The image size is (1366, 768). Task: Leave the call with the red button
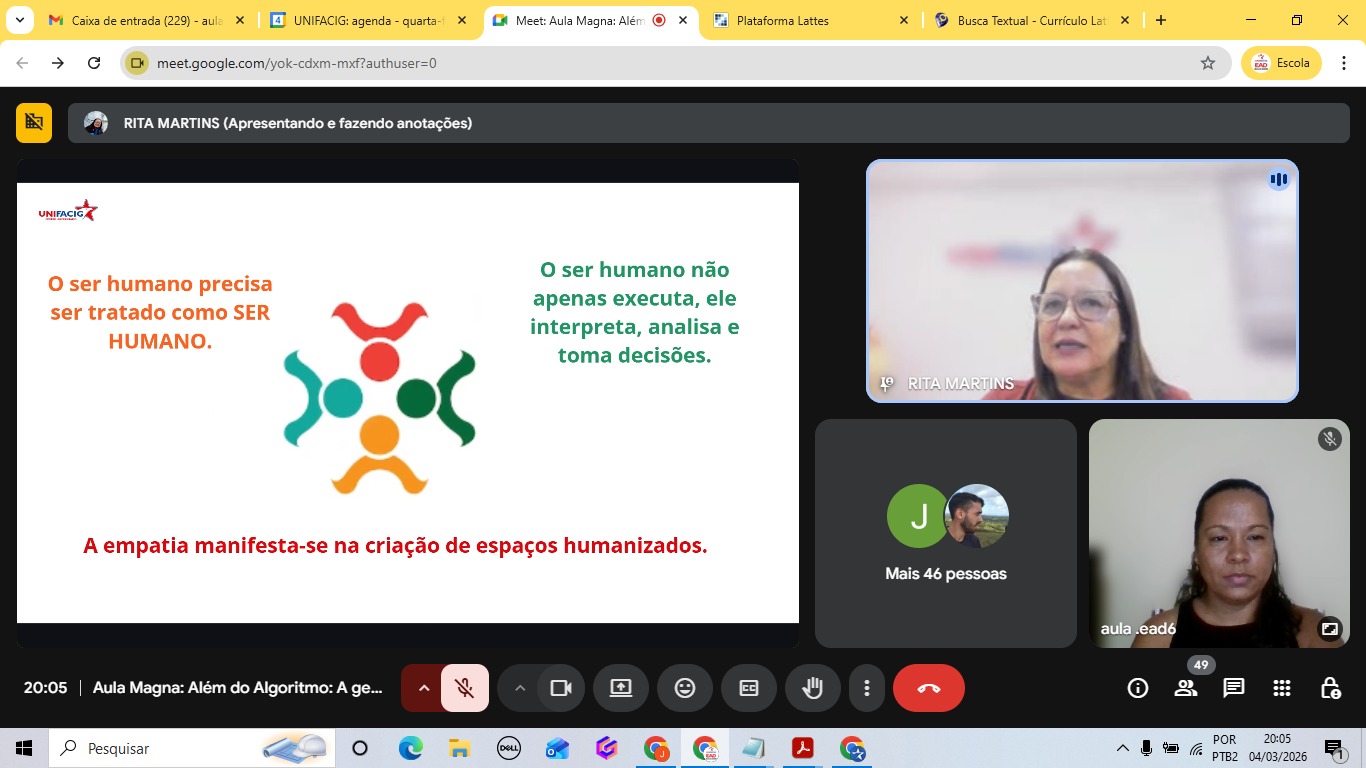[x=928, y=688]
